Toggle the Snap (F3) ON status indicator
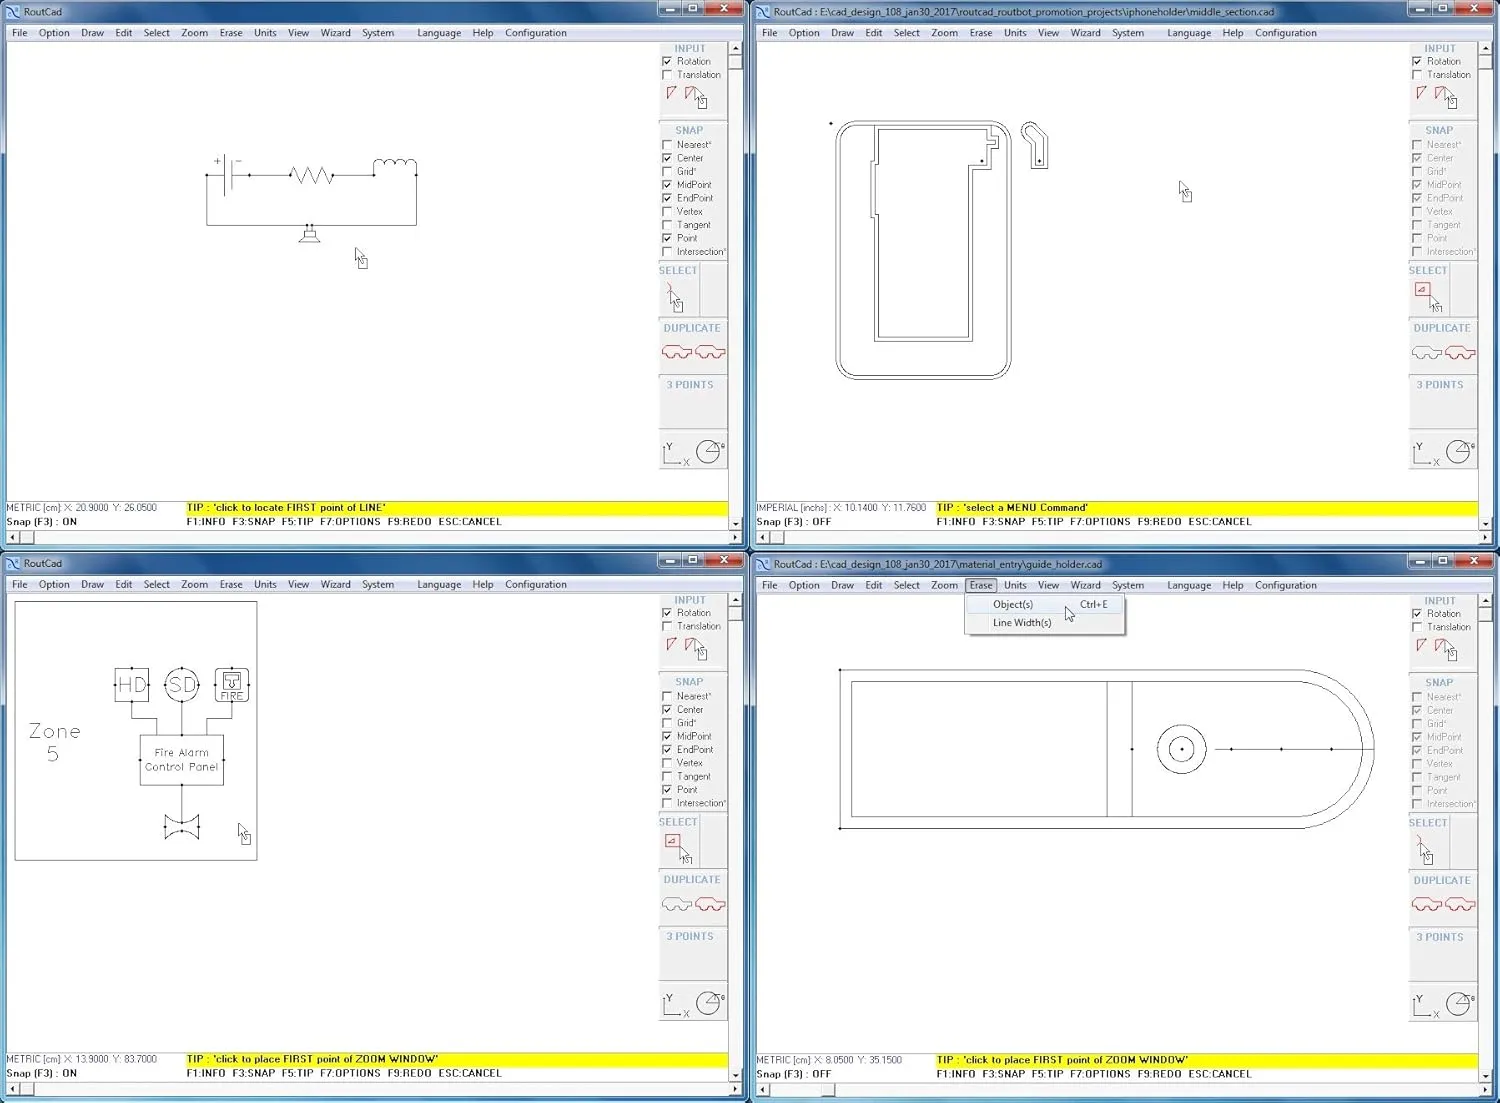1500x1103 pixels. 42,521
